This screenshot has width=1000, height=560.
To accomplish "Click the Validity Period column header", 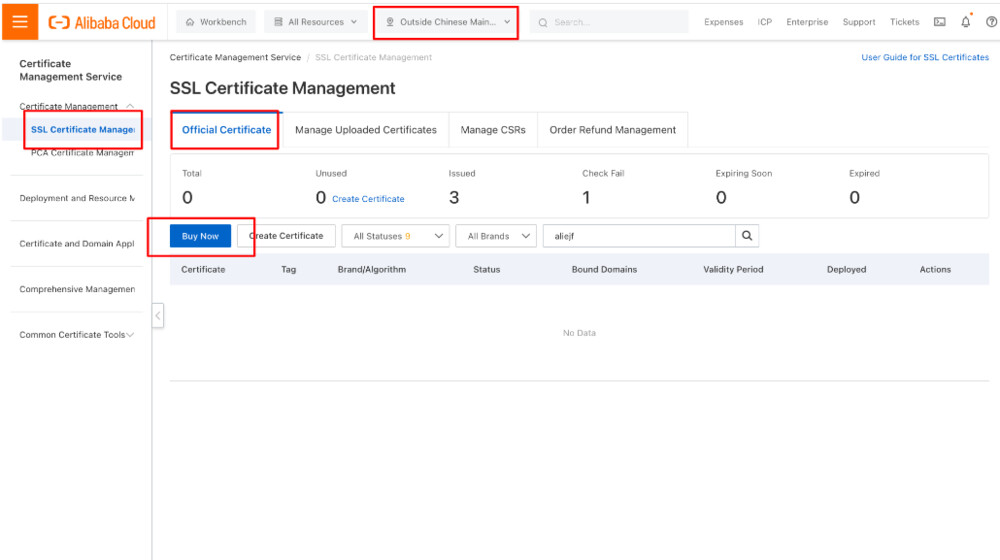I will coord(733,269).
